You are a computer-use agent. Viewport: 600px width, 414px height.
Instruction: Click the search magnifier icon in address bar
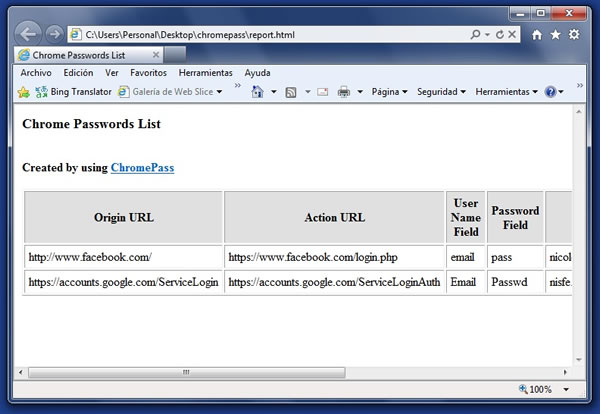(475, 34)
